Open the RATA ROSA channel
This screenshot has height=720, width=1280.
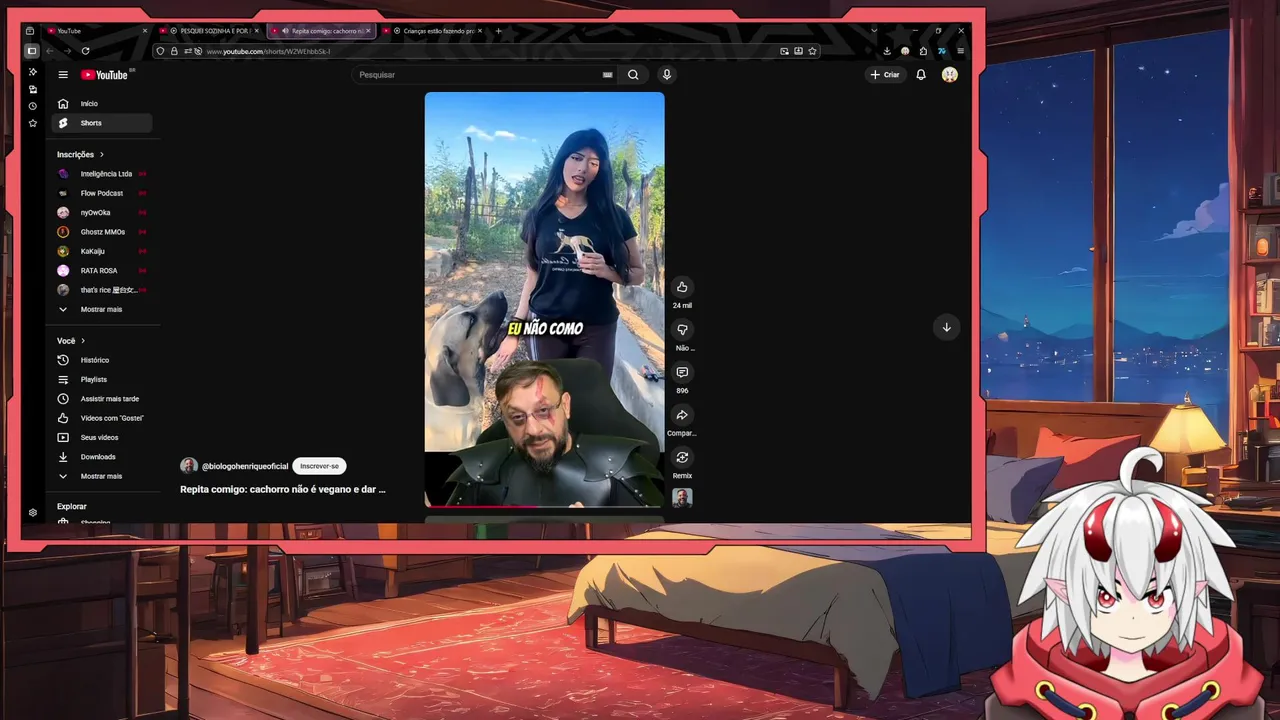coord(104,270)
